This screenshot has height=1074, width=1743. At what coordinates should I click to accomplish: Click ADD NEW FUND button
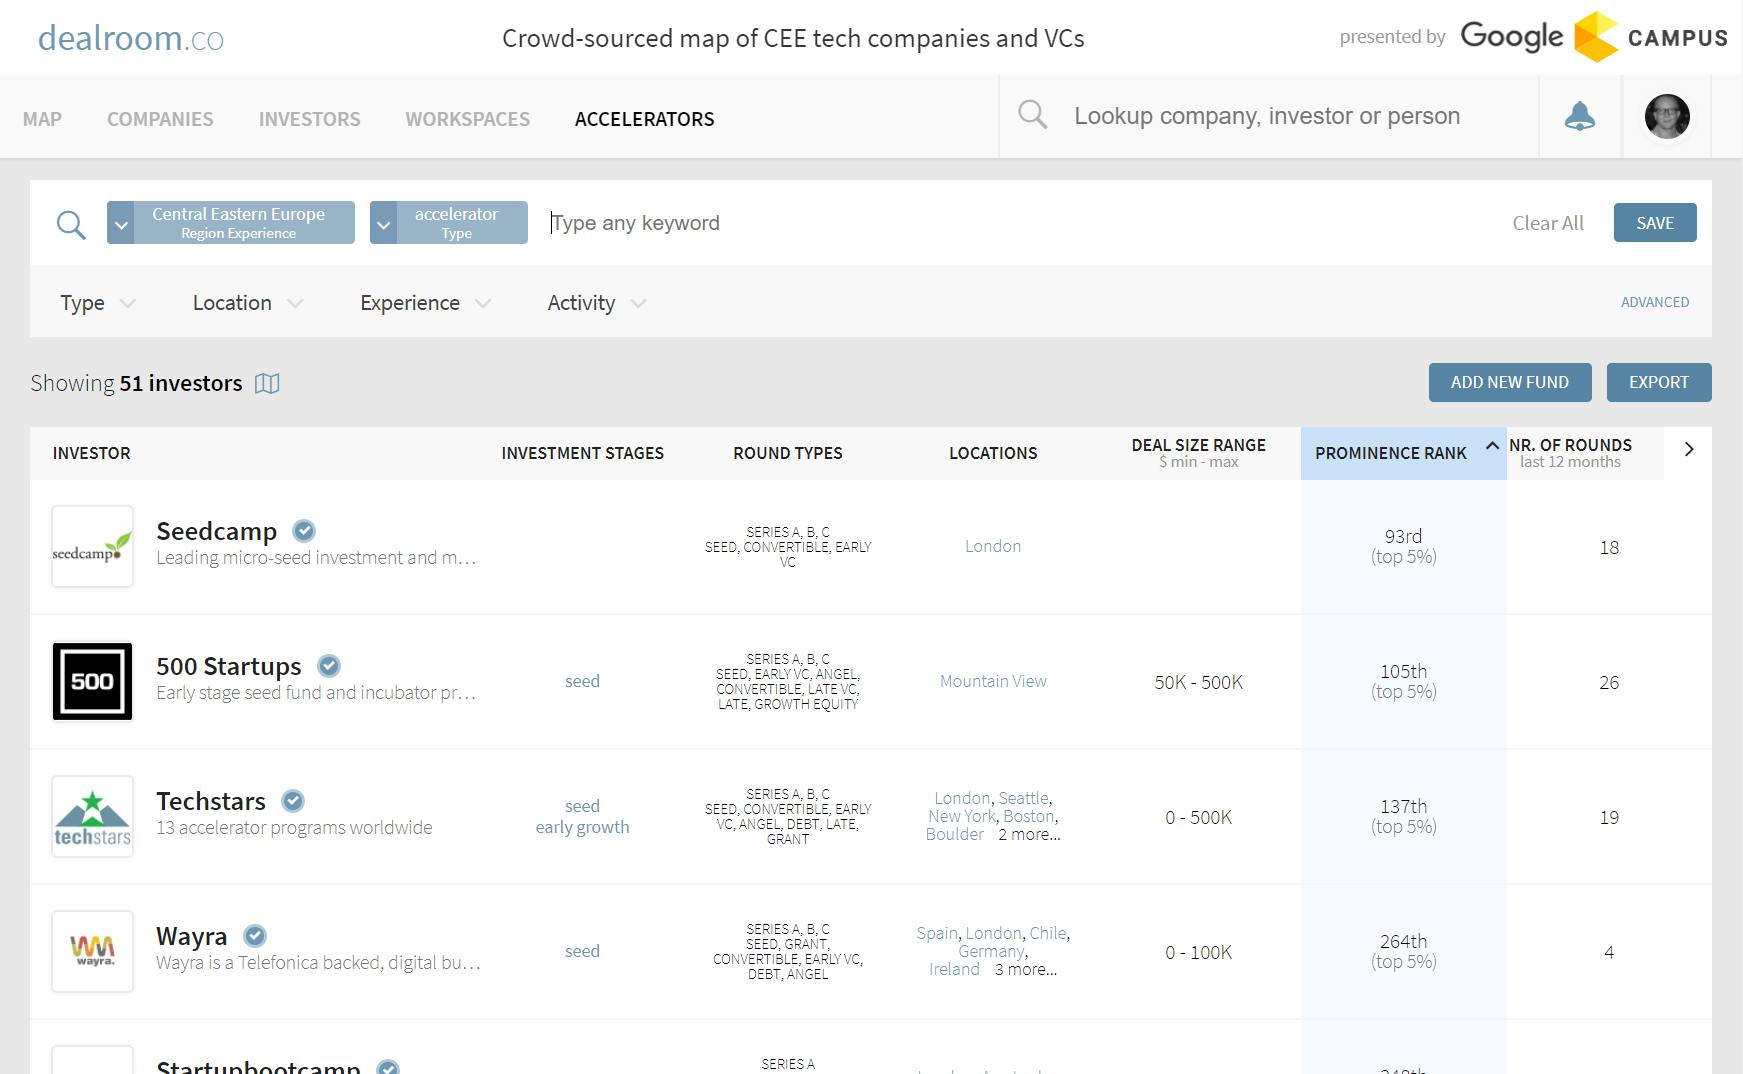click(1509, 382)
